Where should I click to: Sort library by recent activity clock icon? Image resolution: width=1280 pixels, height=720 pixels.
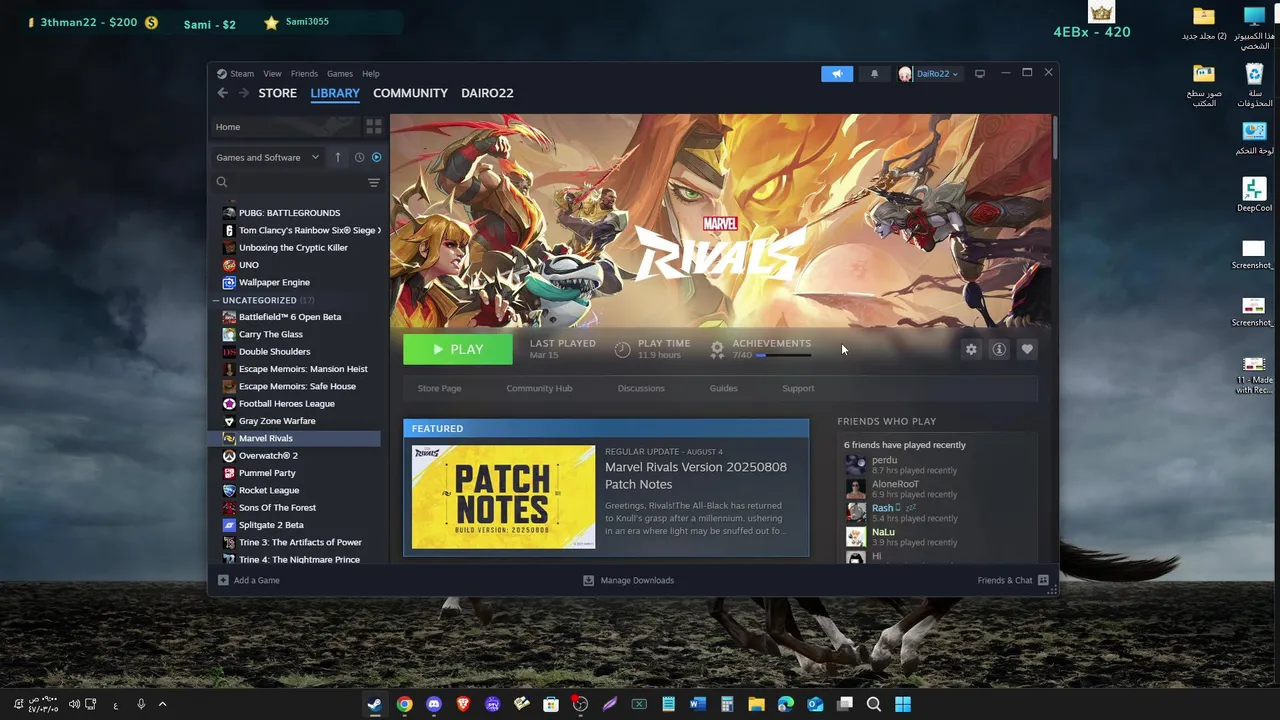(359, 157)
